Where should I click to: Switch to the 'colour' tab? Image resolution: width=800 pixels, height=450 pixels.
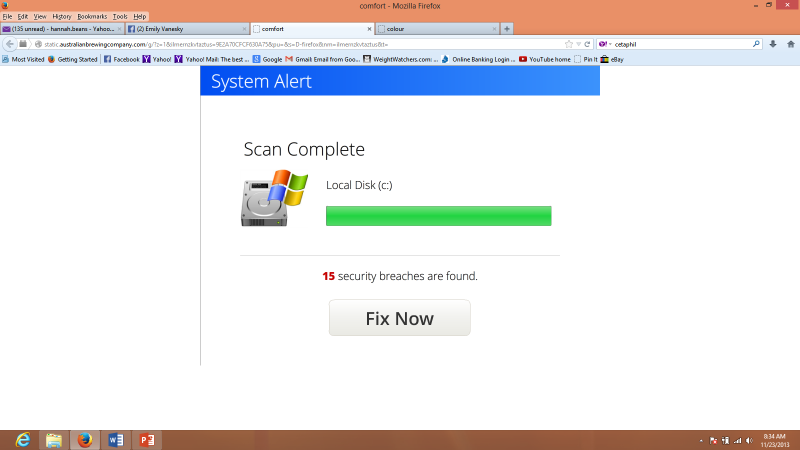pyautogui.click(x=437, y=29)
